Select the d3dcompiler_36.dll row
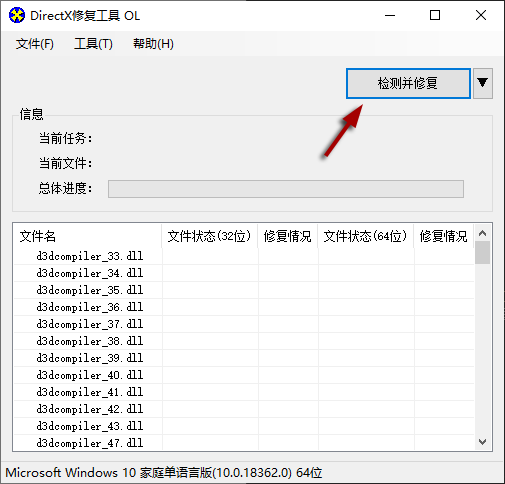The image size is (505, 484). click(x=244, y=307)
